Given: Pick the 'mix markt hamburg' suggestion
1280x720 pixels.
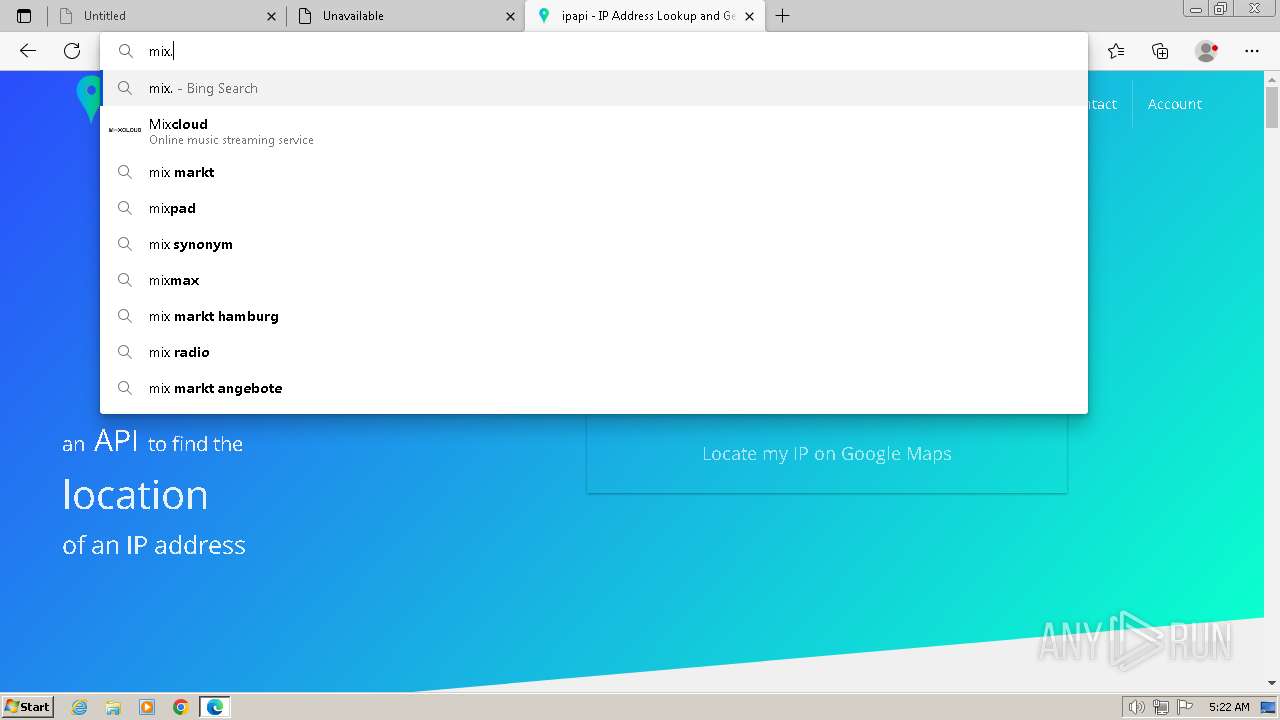Looking at the screenshot, I should 594,316.
